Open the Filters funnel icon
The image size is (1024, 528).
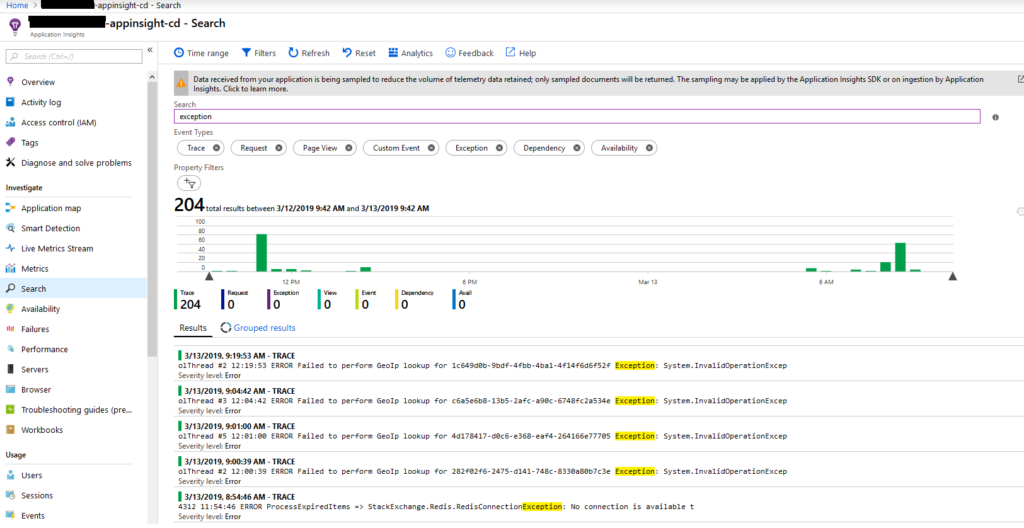pos(246,53)
